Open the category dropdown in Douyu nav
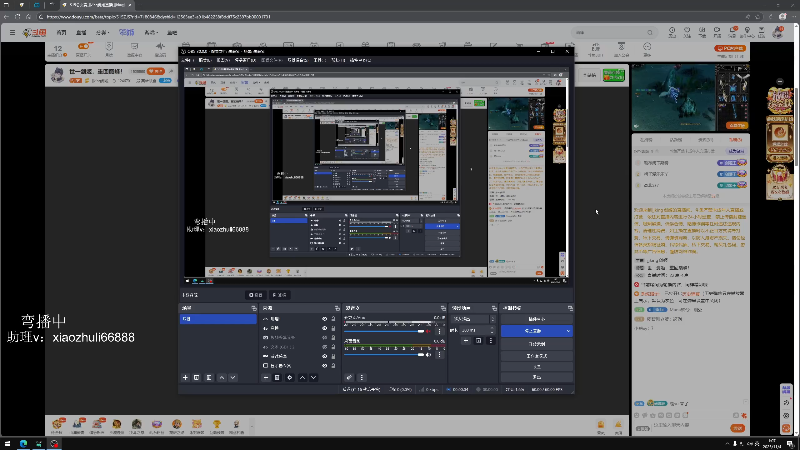This screenshot has height=450, width=800. (x=103, y=33)
